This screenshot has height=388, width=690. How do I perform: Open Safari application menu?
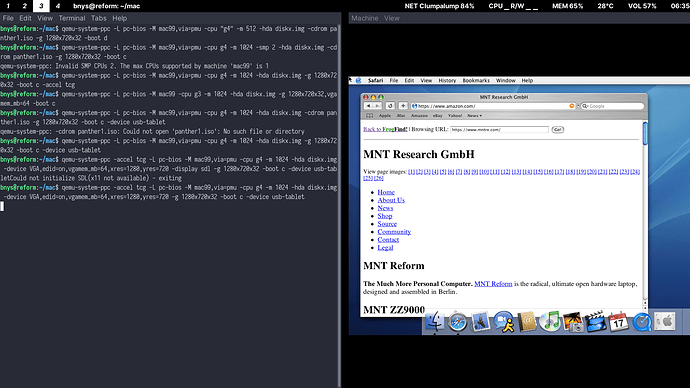[375, 81]
